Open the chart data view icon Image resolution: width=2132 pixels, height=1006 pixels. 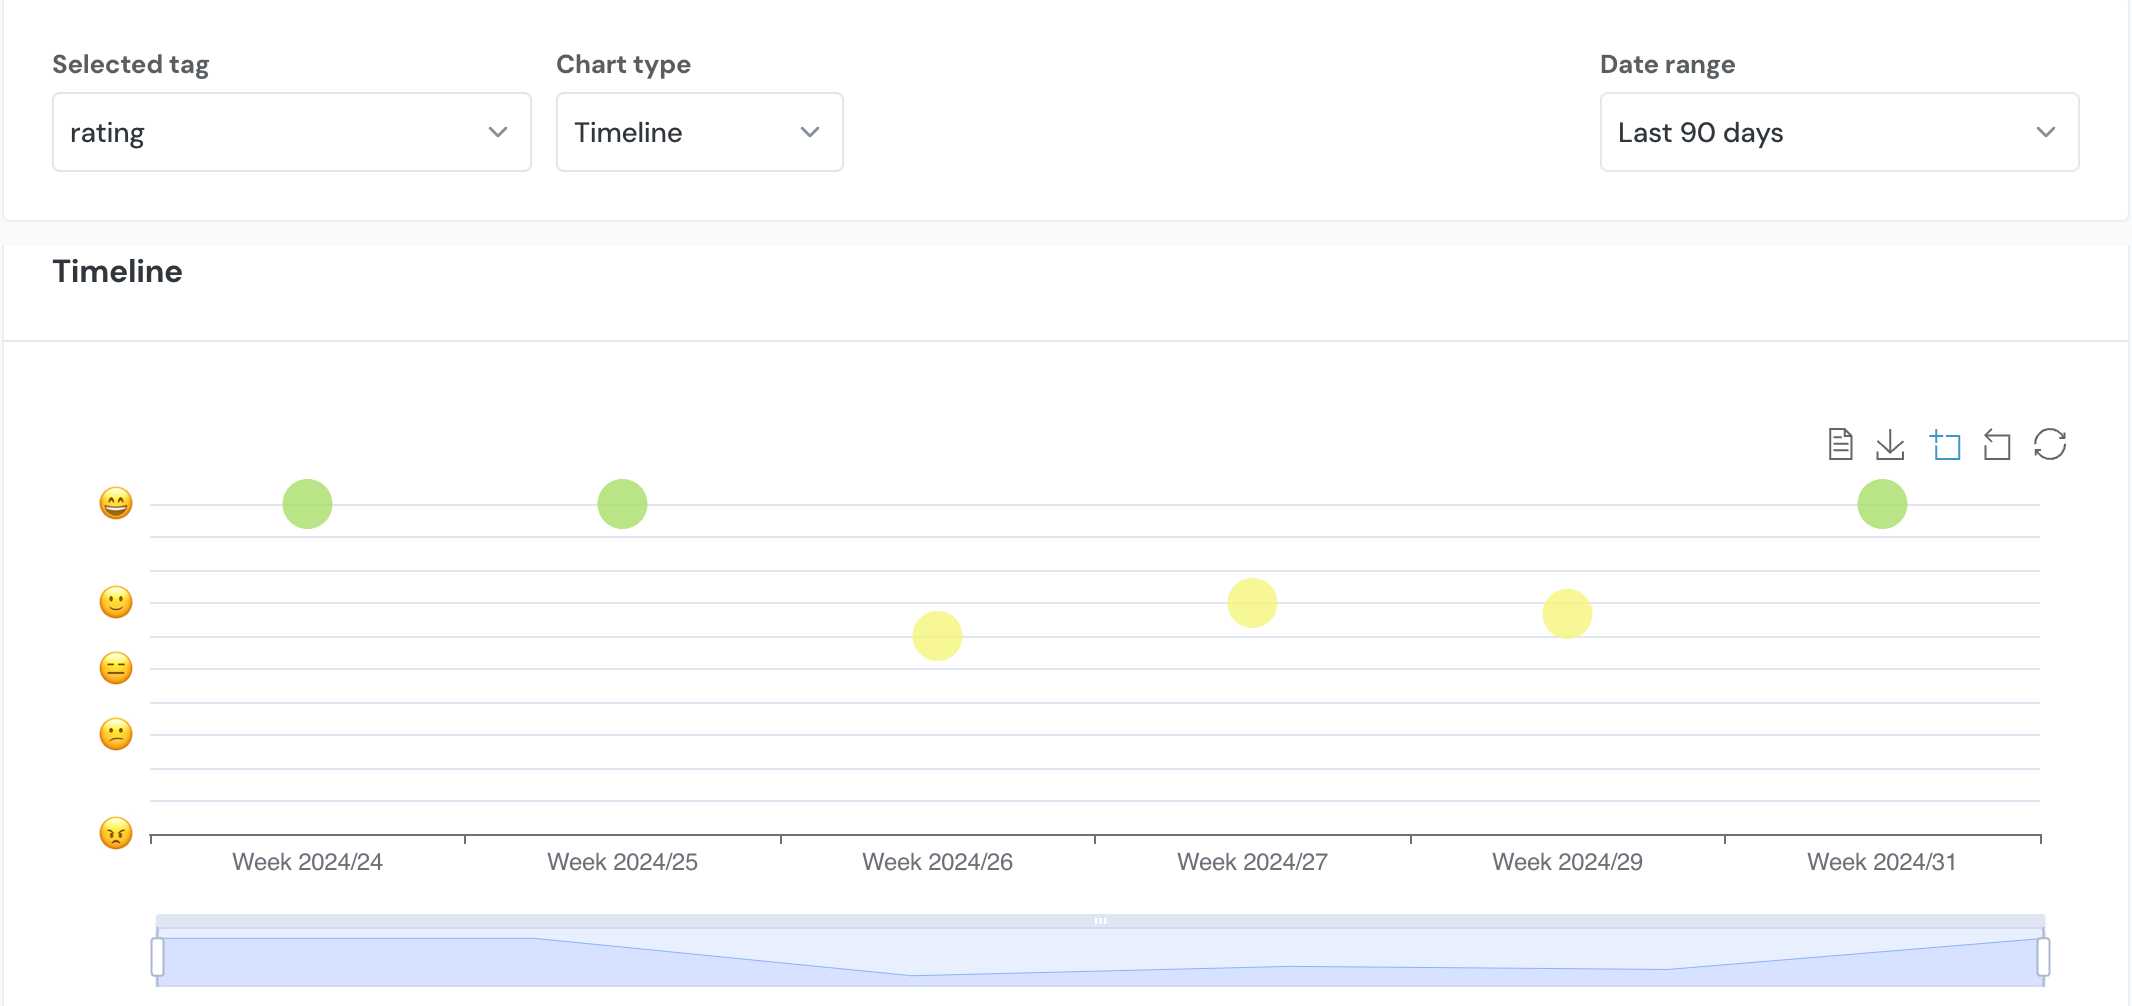pos(1840,444)
